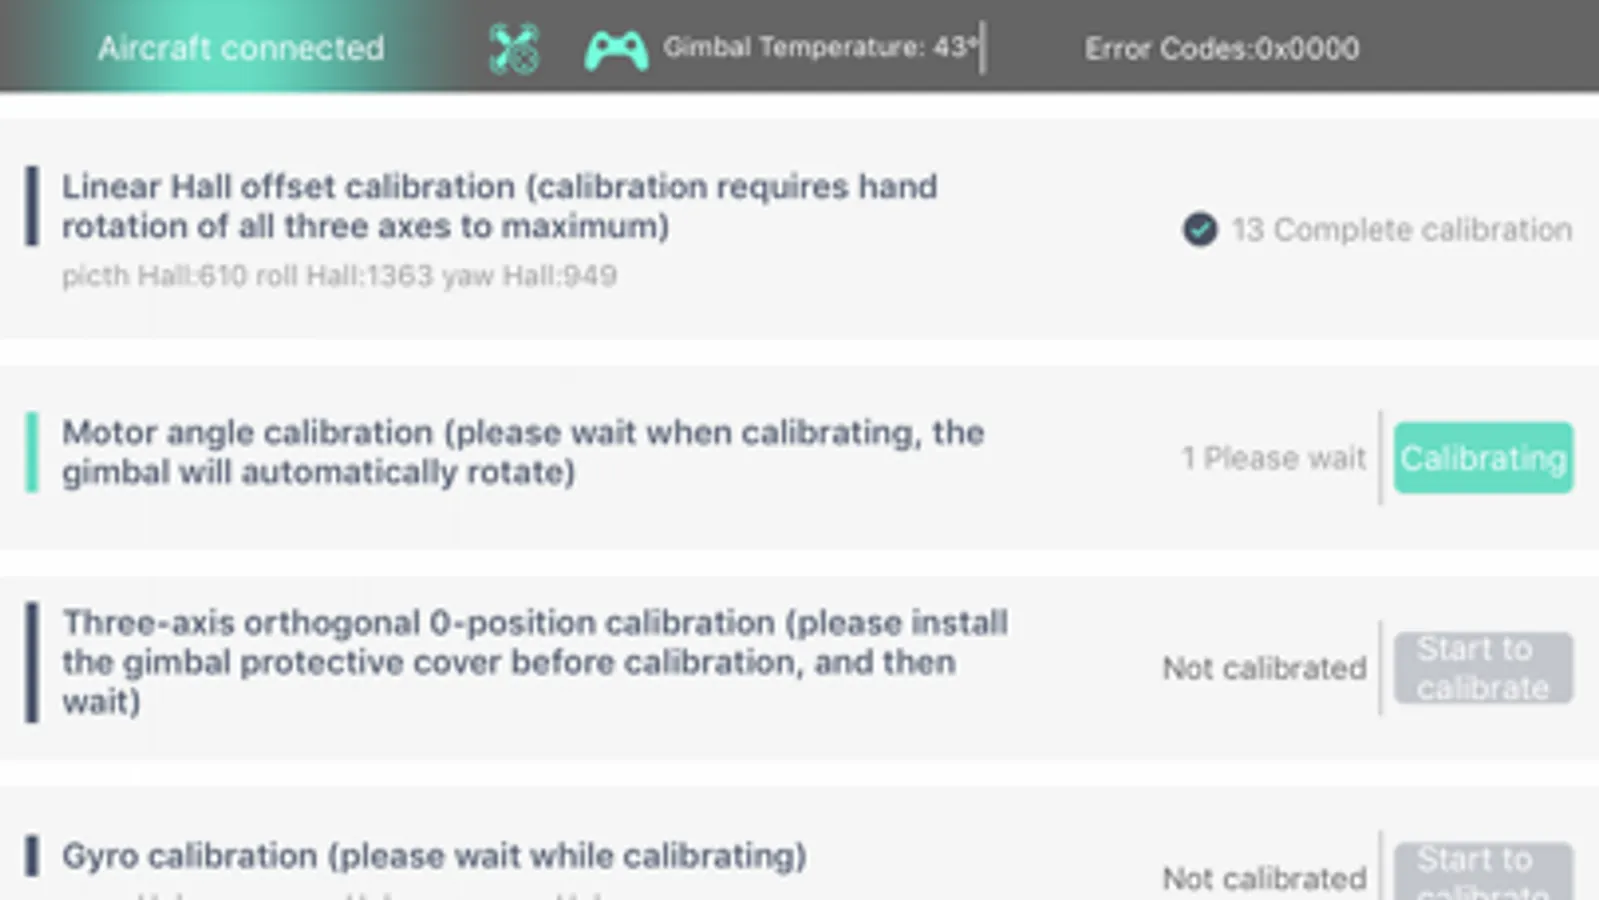Start three-axis orthogonal 0-position calibration
The height and width of the screenshot is (900, 1599).
[x=1483, y=668]
